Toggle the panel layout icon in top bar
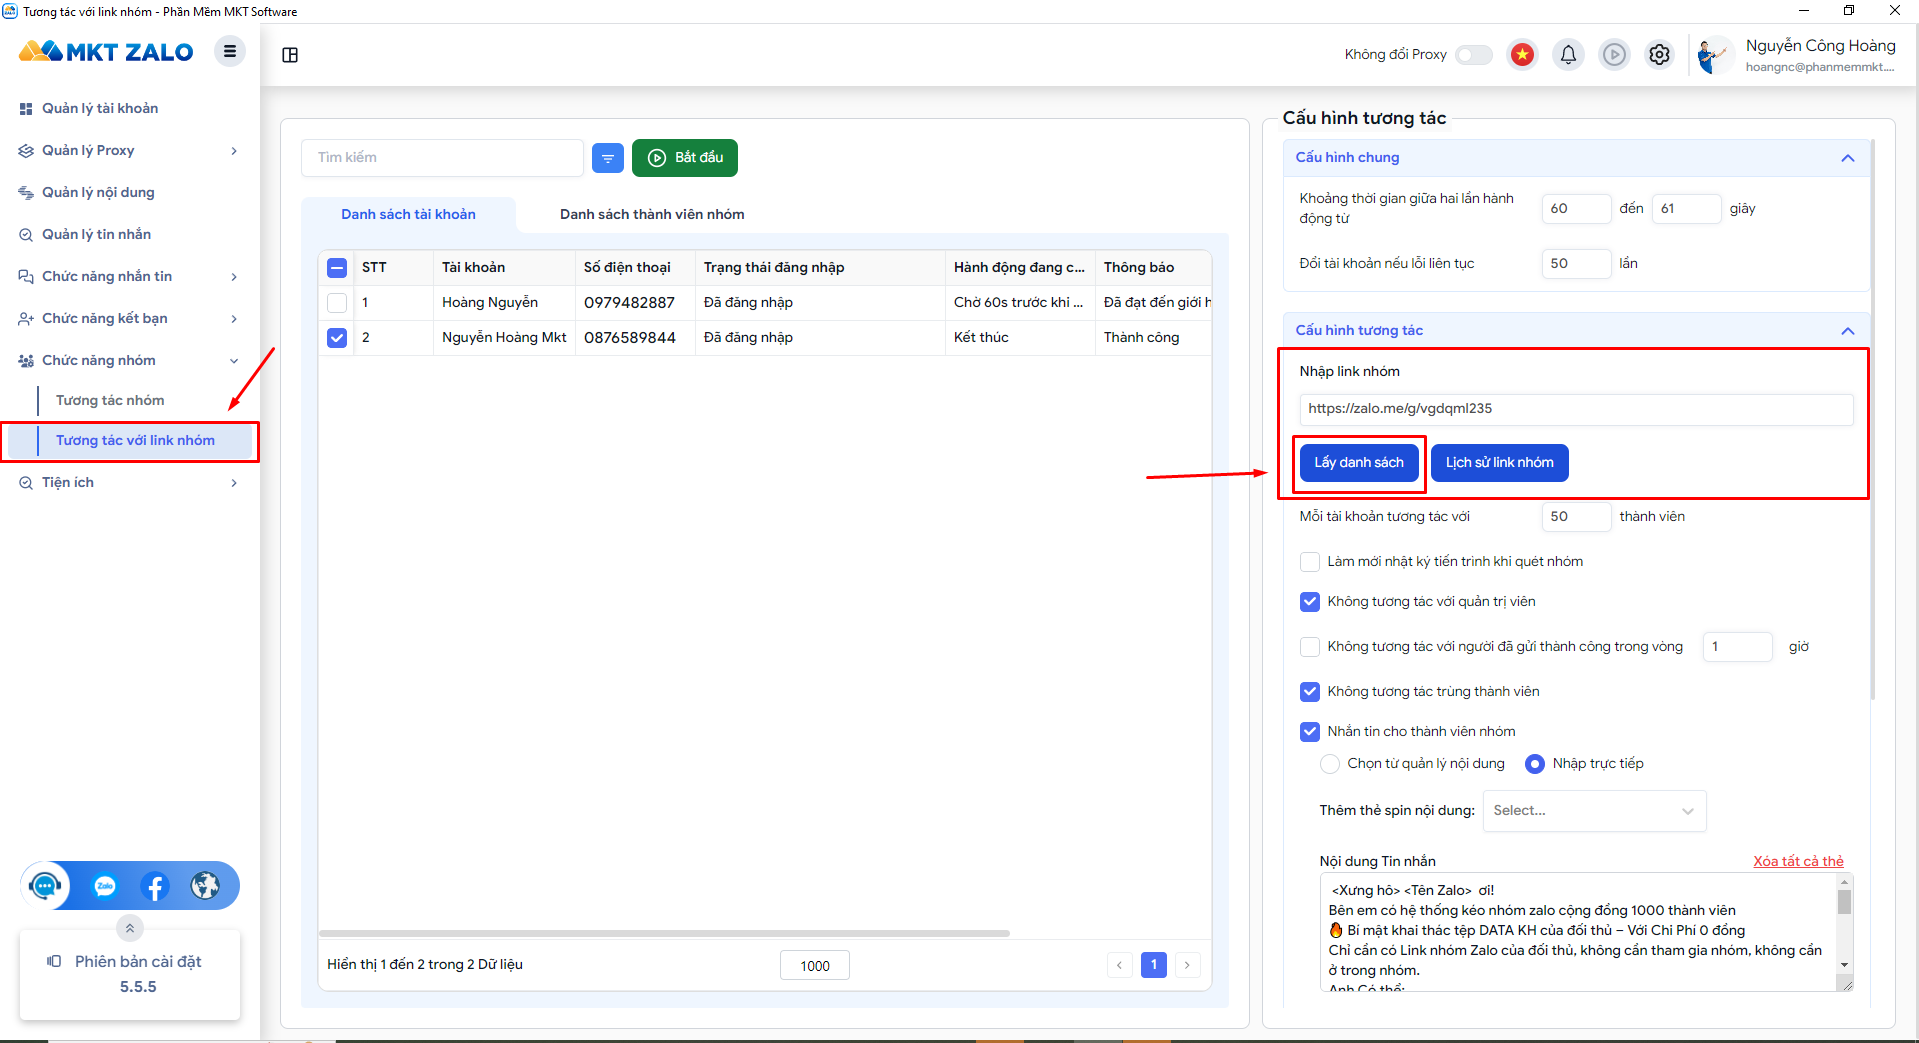 290,55
